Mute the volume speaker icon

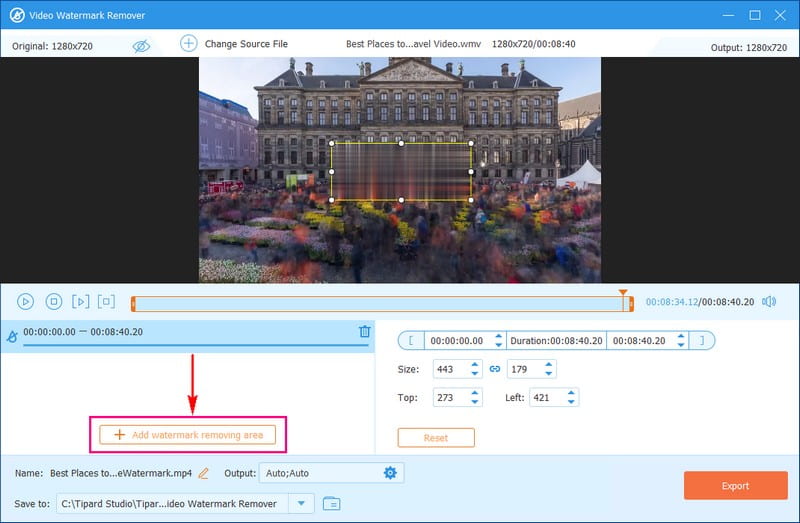(x=769, y=301)
